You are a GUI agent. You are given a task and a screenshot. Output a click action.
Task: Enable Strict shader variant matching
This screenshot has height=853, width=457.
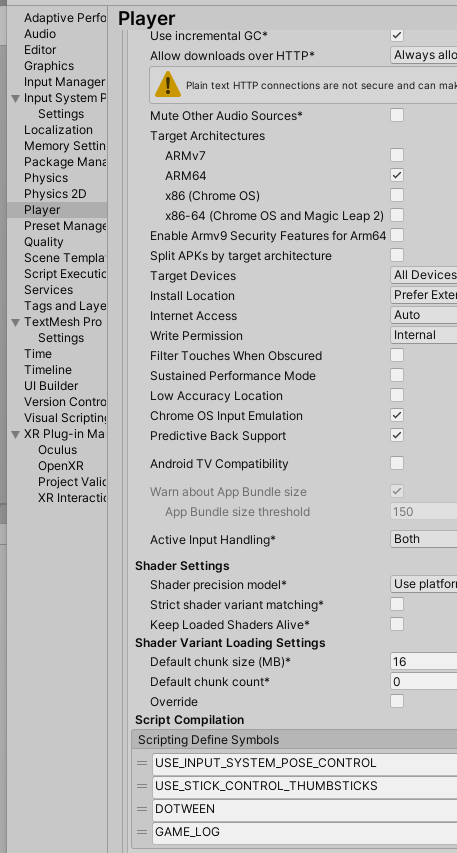click(x=397, y=604)
